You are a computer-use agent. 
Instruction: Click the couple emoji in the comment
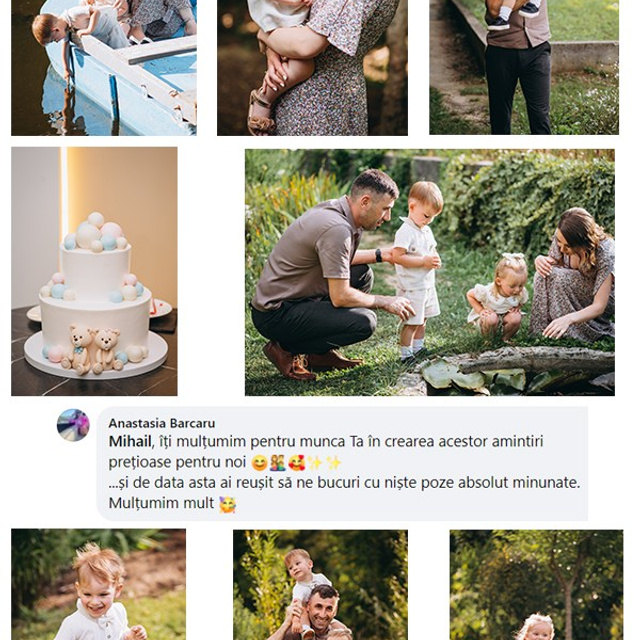[278, 463]
